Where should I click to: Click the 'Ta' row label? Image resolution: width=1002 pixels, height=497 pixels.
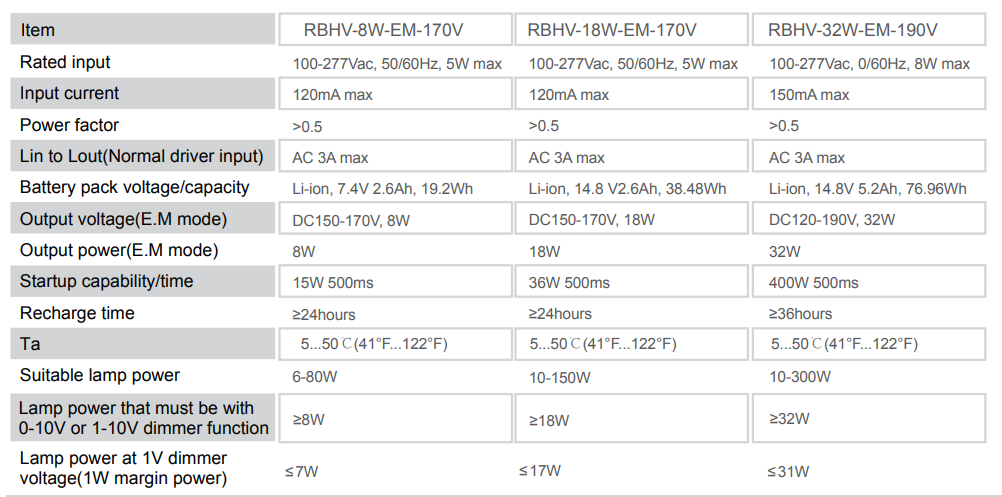tap(29, 343)
